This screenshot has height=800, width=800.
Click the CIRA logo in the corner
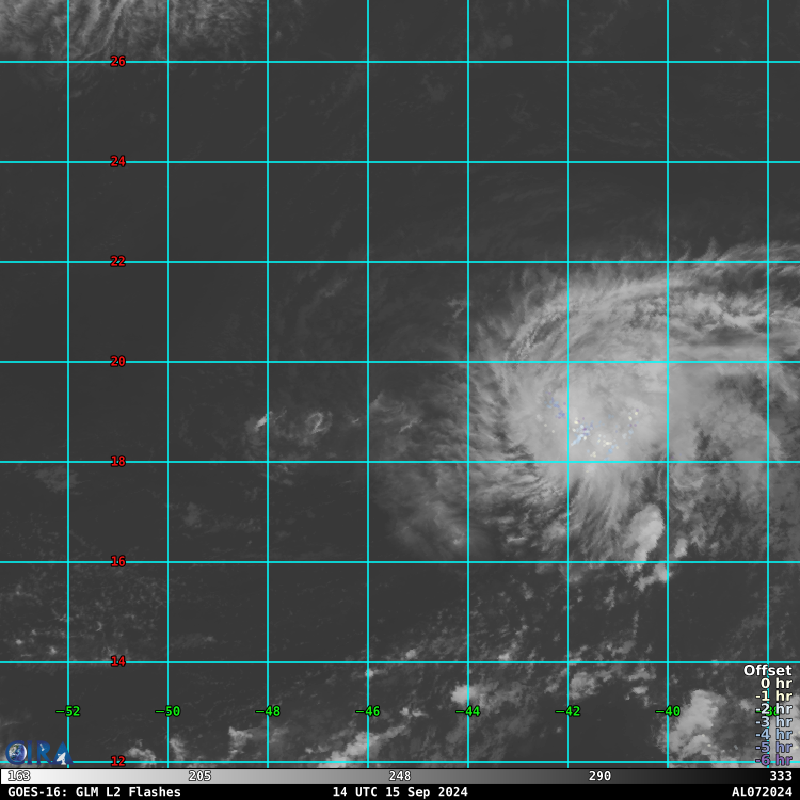37,752
